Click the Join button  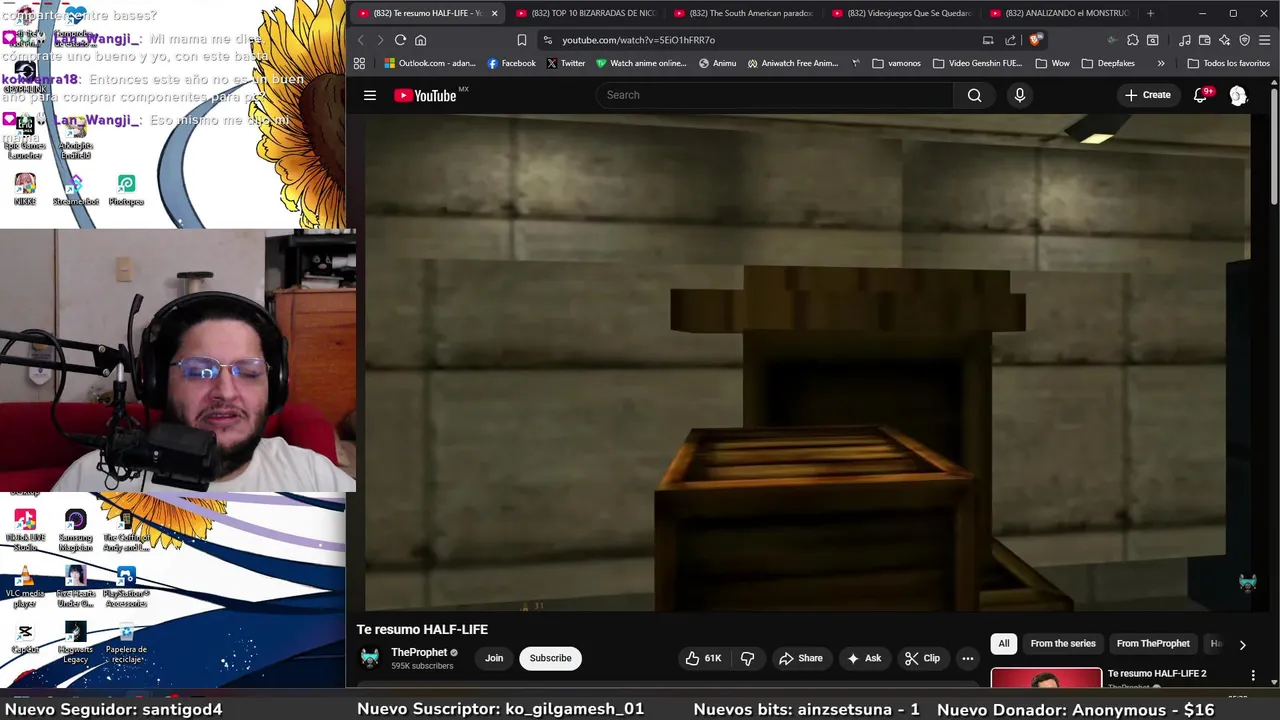click(x=494, y=658)
